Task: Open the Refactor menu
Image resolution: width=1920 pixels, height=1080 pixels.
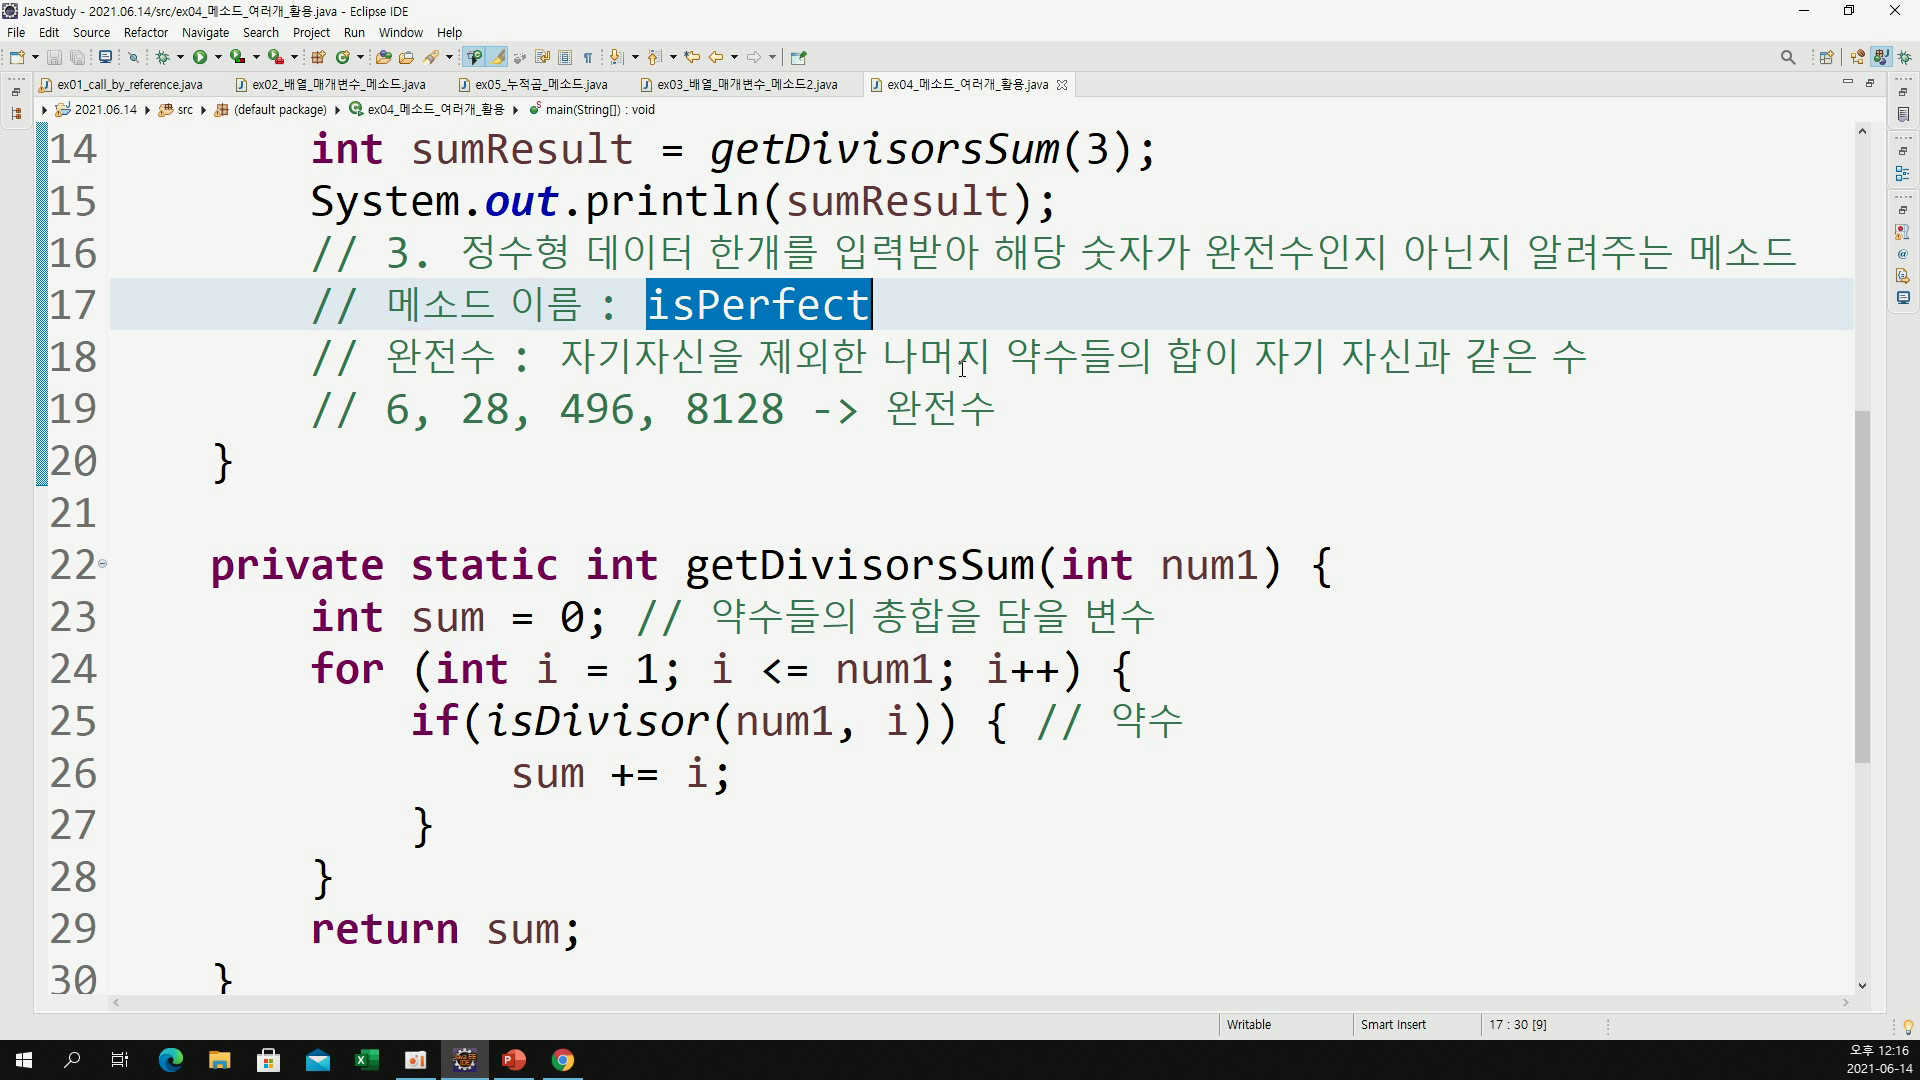Action: [x=145, y=32]
